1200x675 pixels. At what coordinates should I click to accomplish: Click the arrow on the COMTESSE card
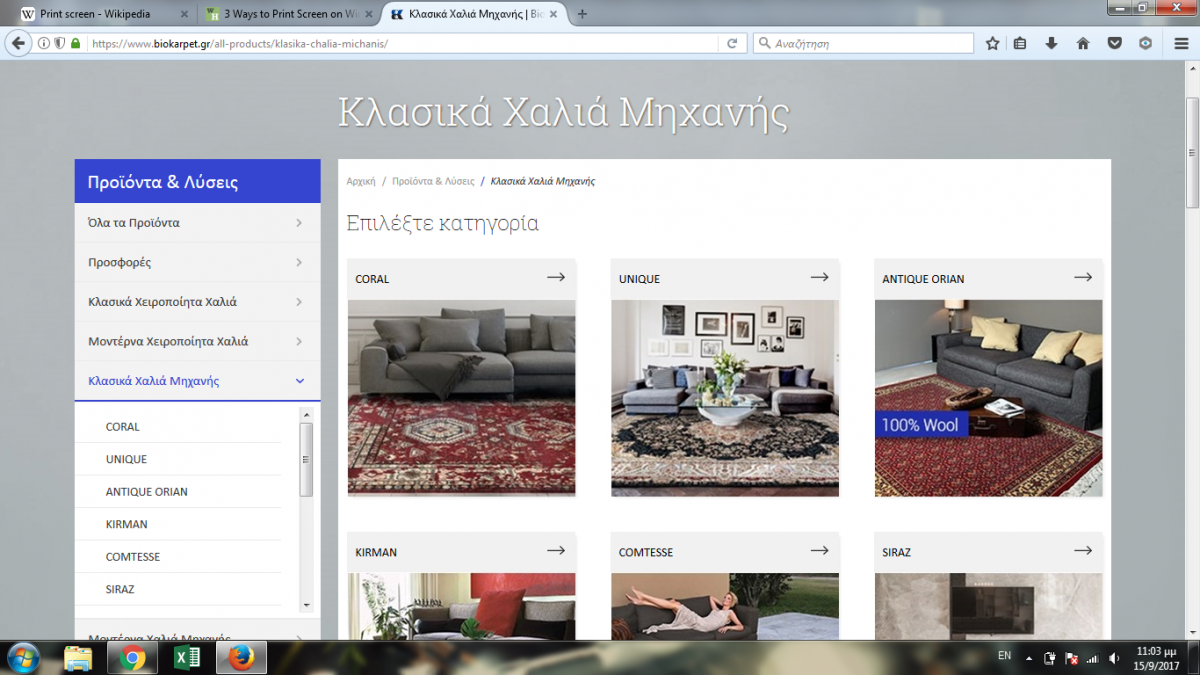pyautogui.click(x=820, y=550)
